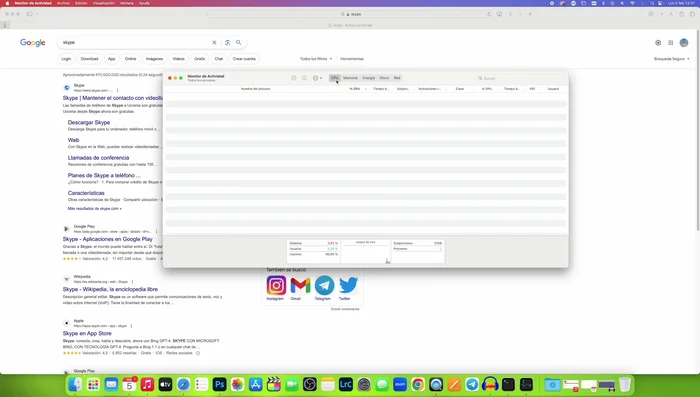700x397 pixels.
Task: Open the Ventana menu
Action: click(127, 3)
